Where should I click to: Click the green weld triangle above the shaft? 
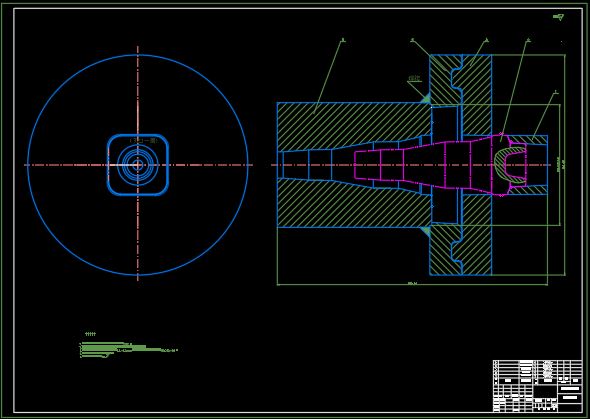(x=425, y=99)
